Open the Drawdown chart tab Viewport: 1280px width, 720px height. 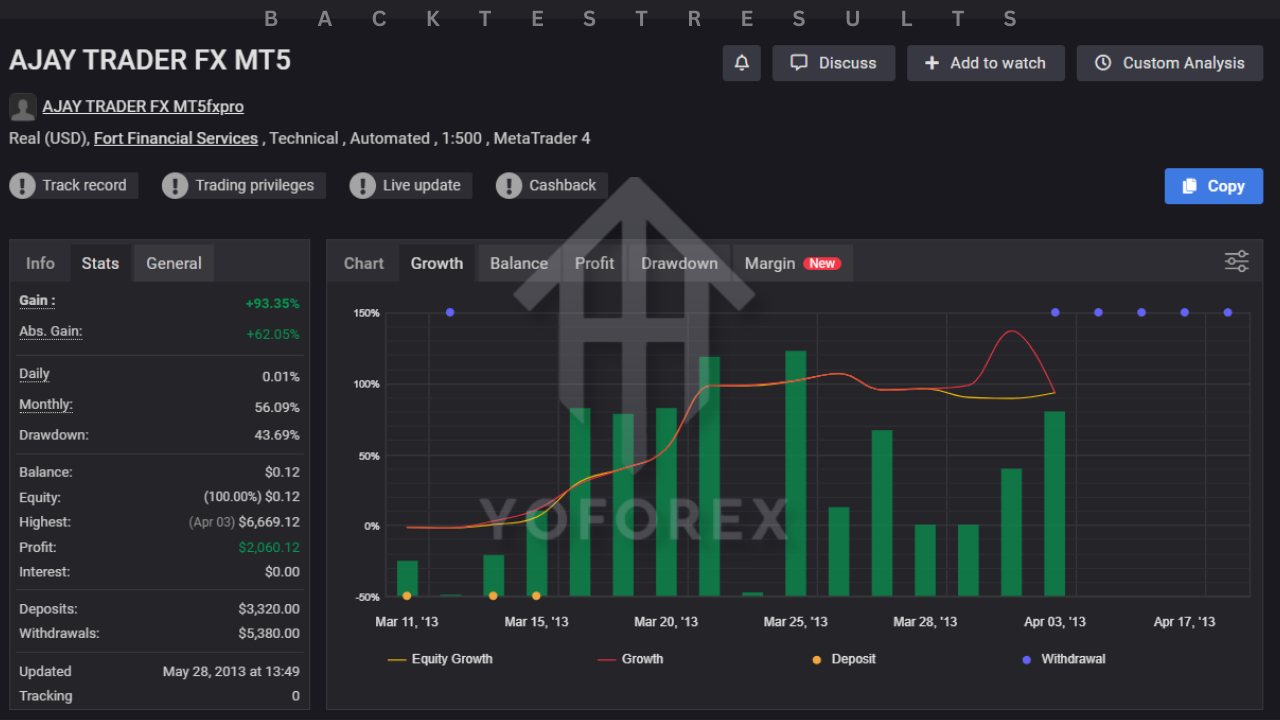[679, 264]
